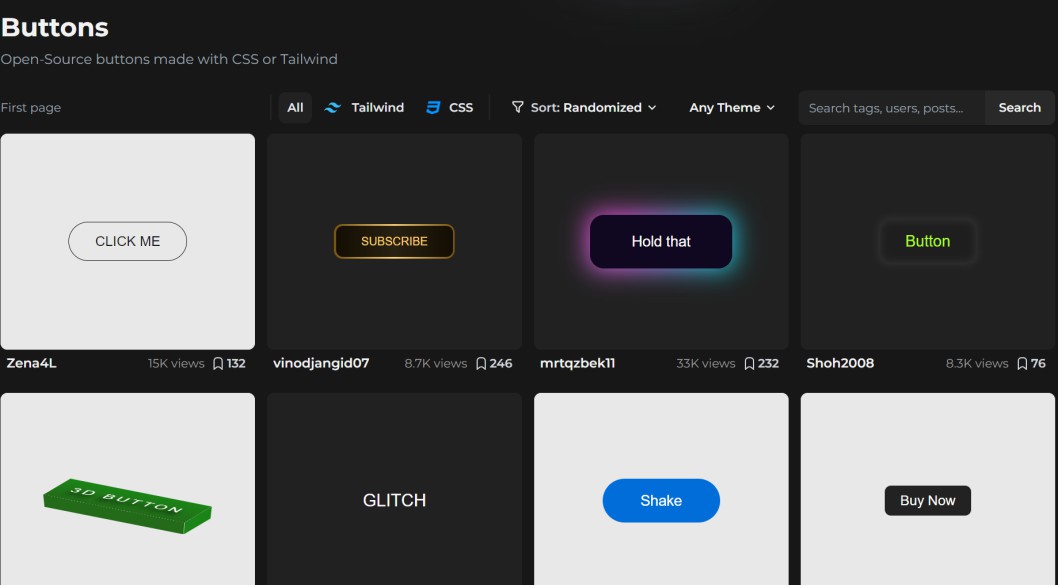Open the Any Theme dropdown
The width and height of the screenshot is (1058, 585).
732,107
